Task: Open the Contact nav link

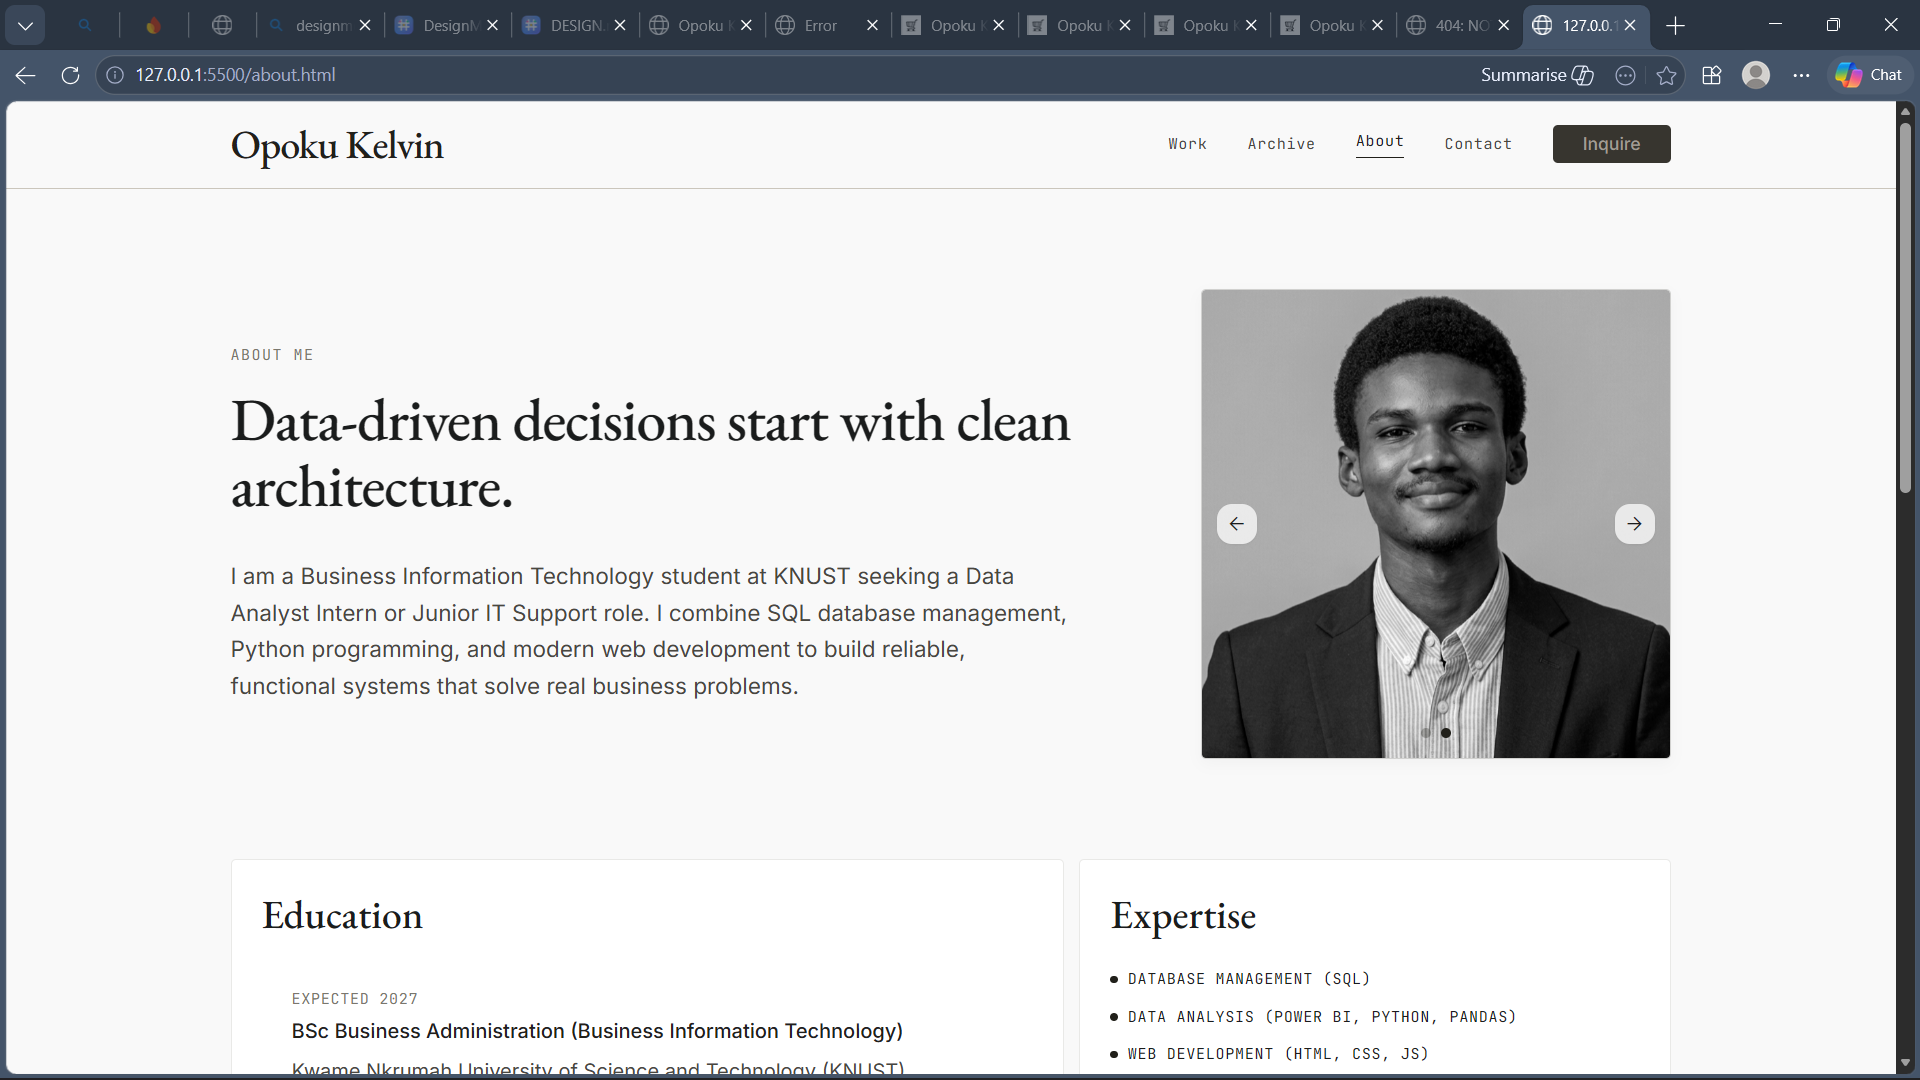Action: [1478, 144]
